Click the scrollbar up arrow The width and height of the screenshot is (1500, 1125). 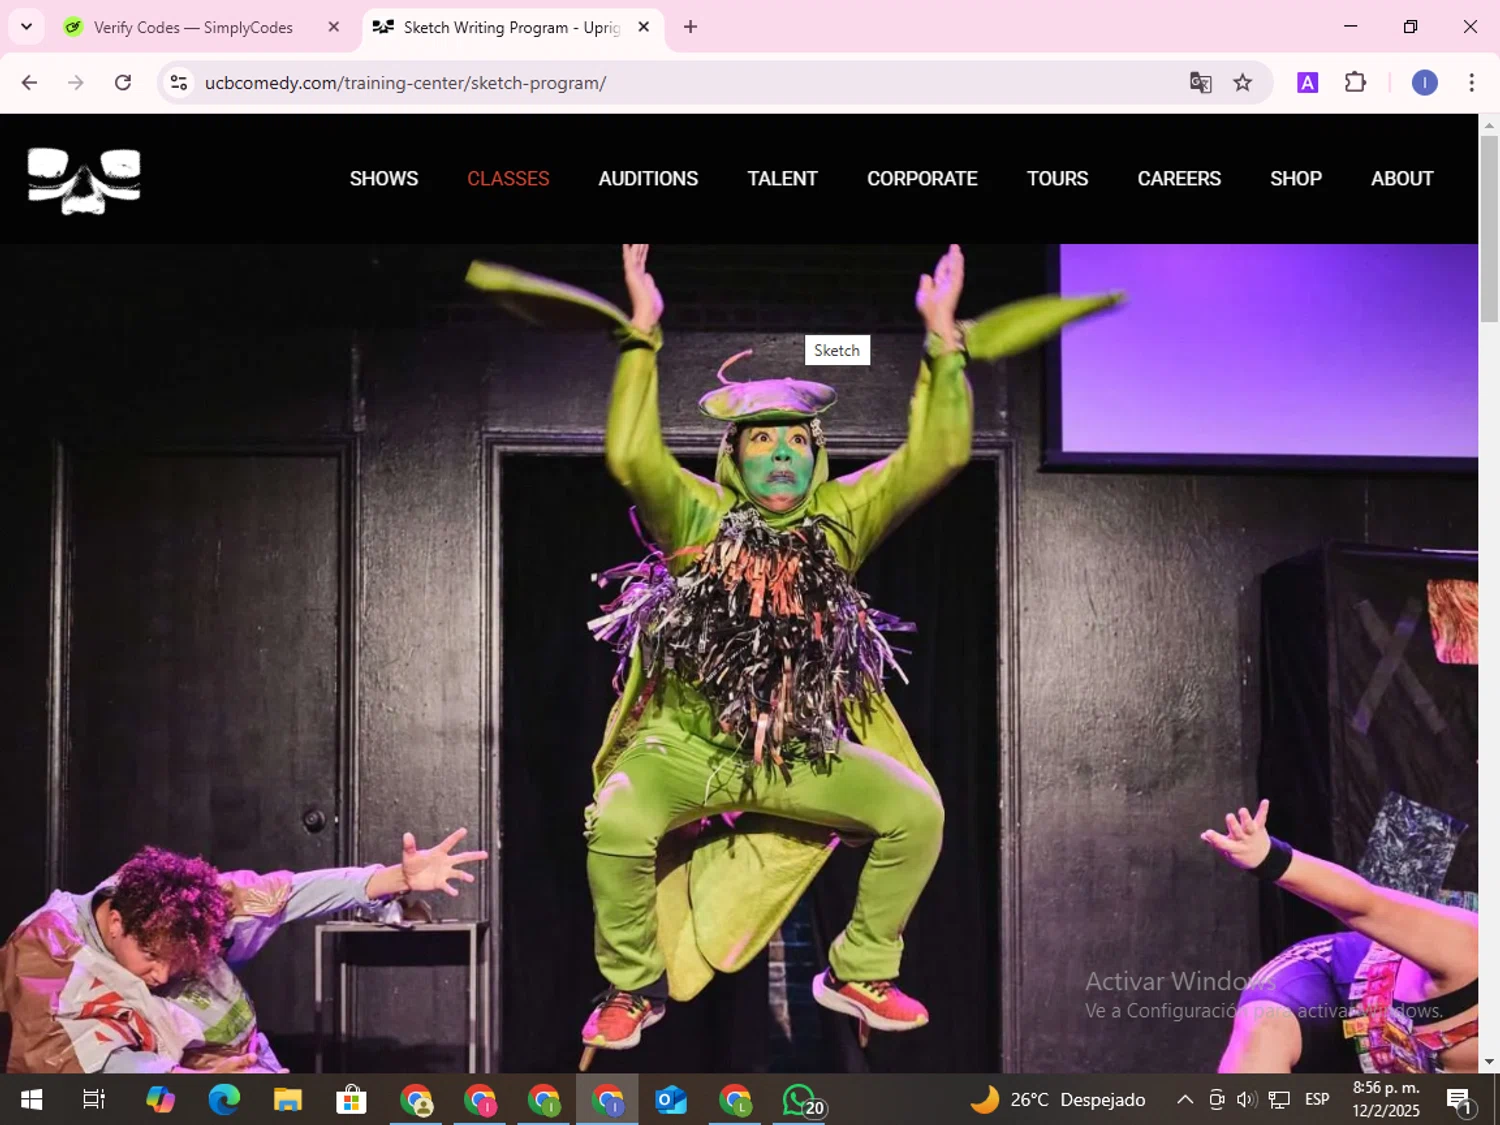(1489, 125)
